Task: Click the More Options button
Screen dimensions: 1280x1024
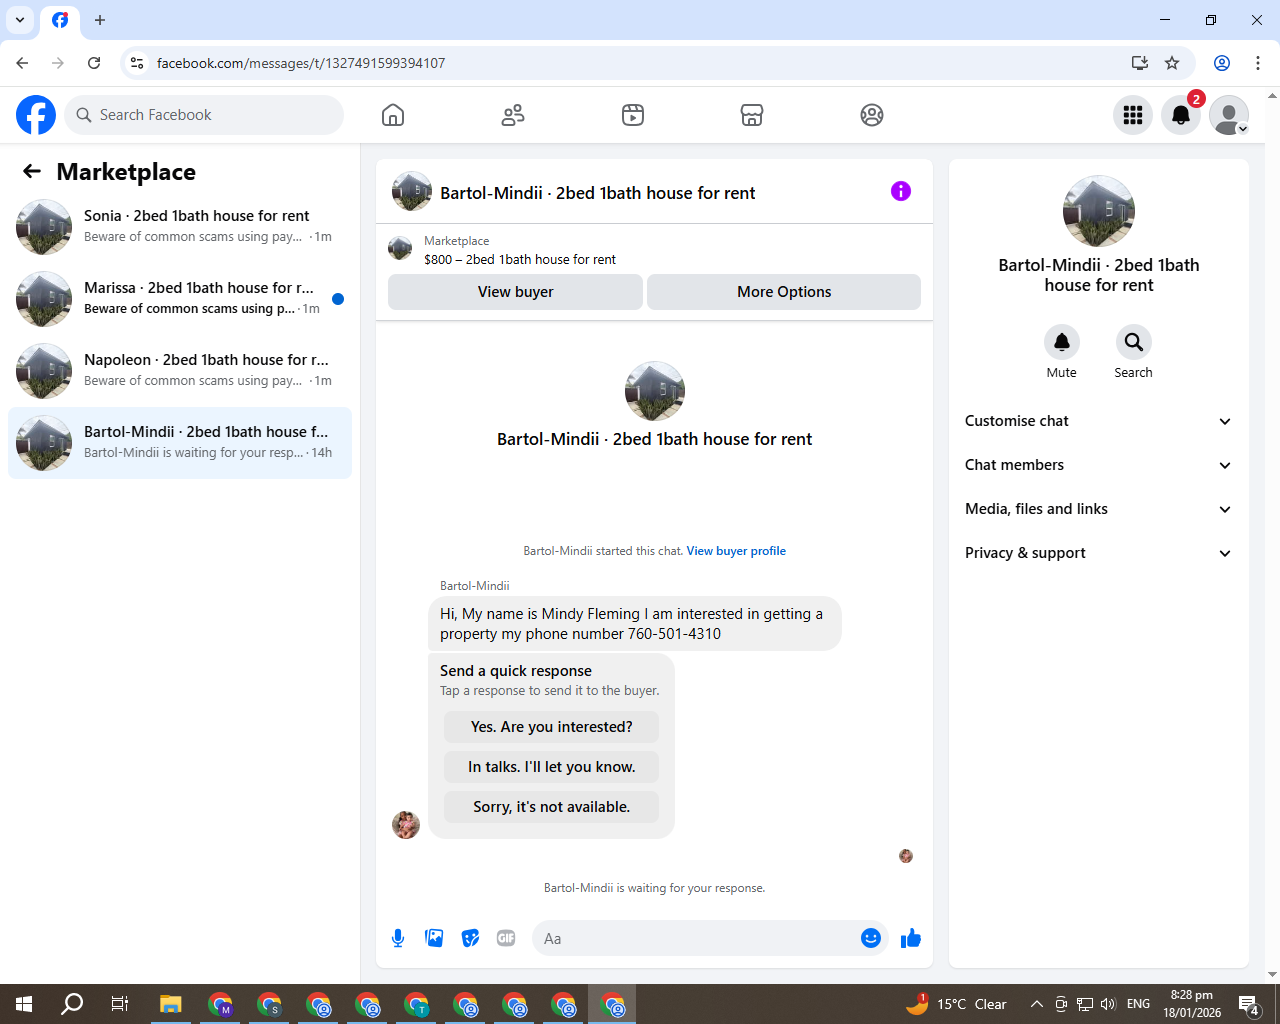Action: point(784,292)
